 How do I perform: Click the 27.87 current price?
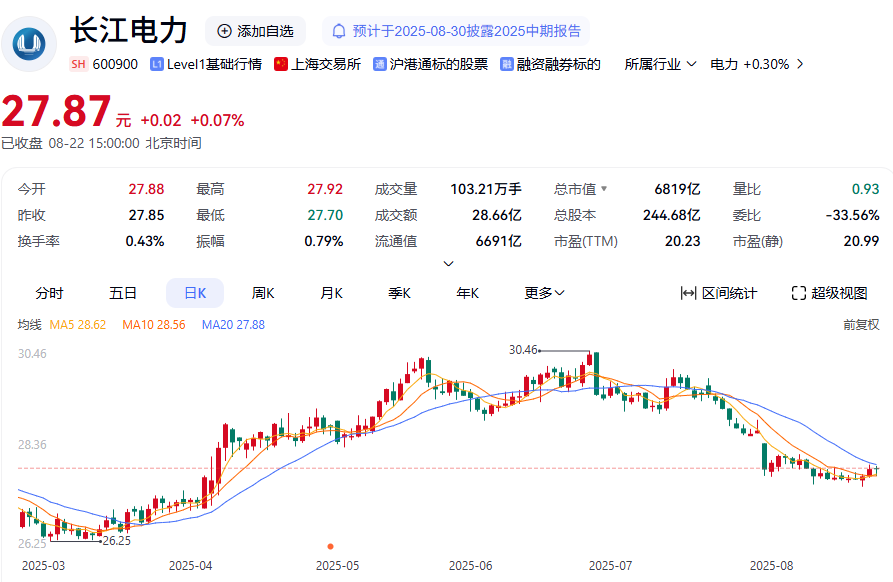56,111
